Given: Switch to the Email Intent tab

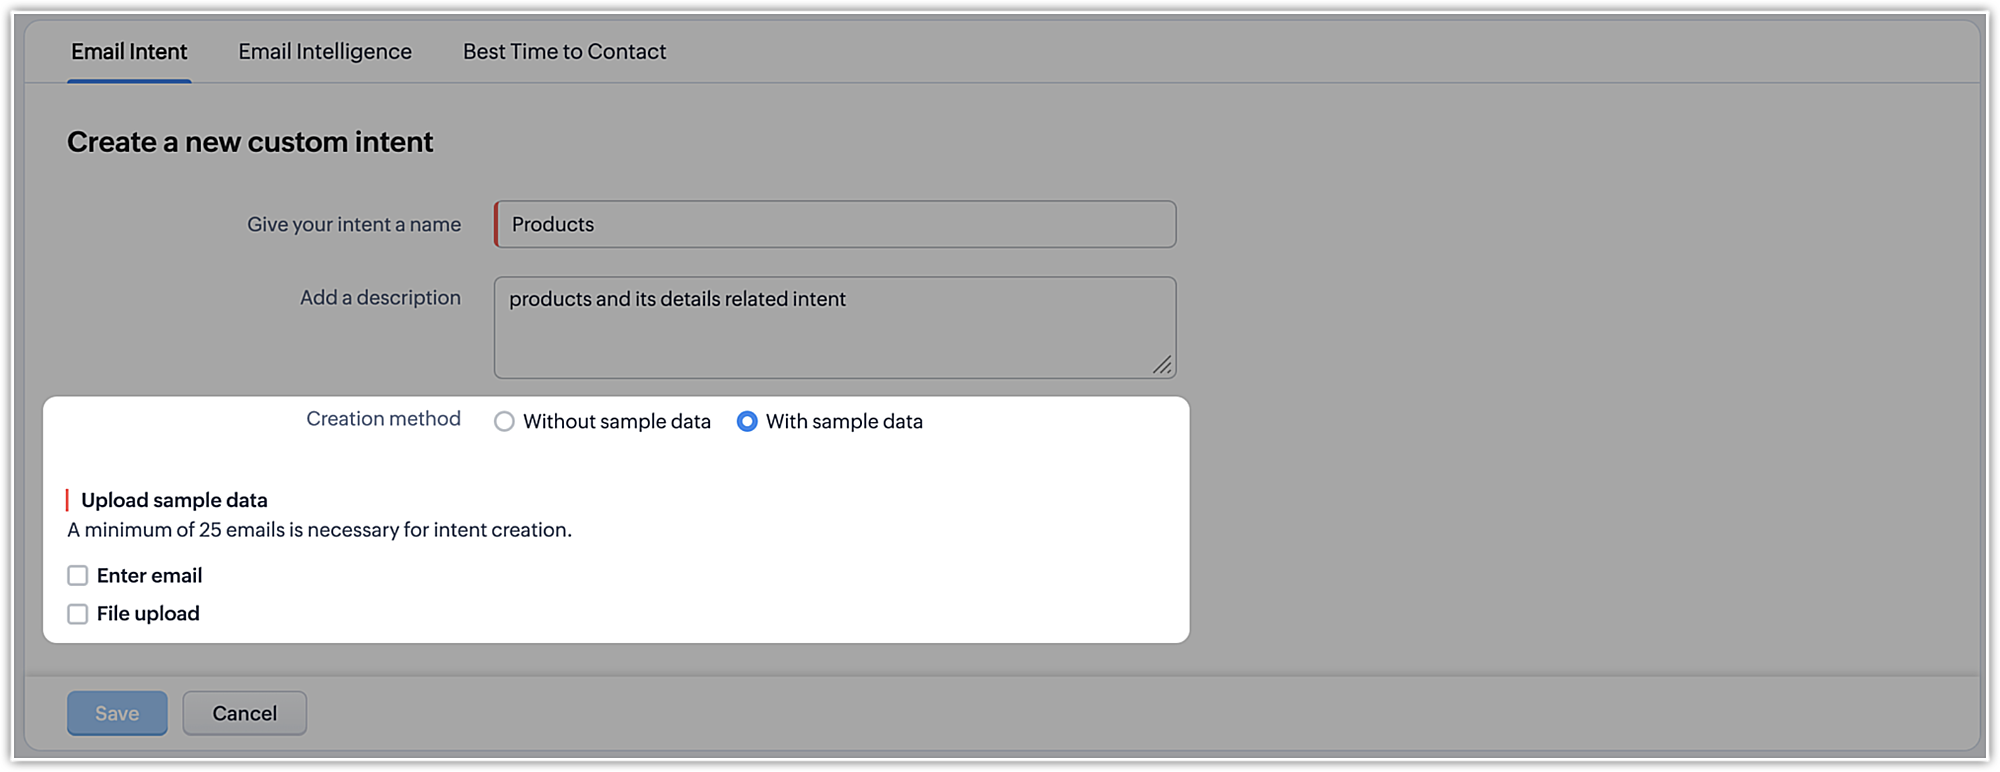Looking at the screenshot, I should (x=129, y=52).
